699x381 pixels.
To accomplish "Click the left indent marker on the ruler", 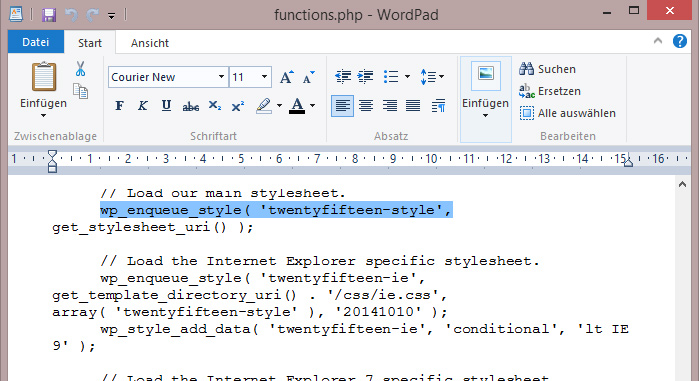I will click(x=52, y=161).
